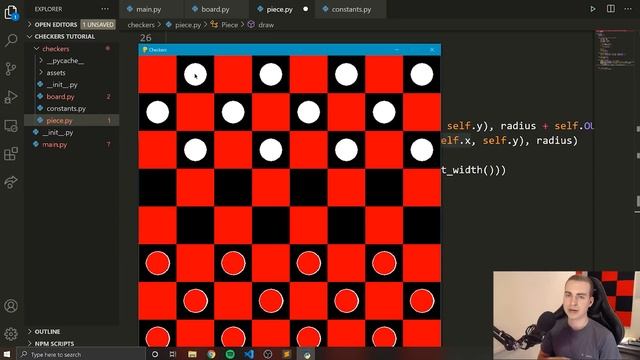Expand the __pycache__ folder
Image resolution: width=640 pixels, height=360 pixels.
(x=65, y=61)
